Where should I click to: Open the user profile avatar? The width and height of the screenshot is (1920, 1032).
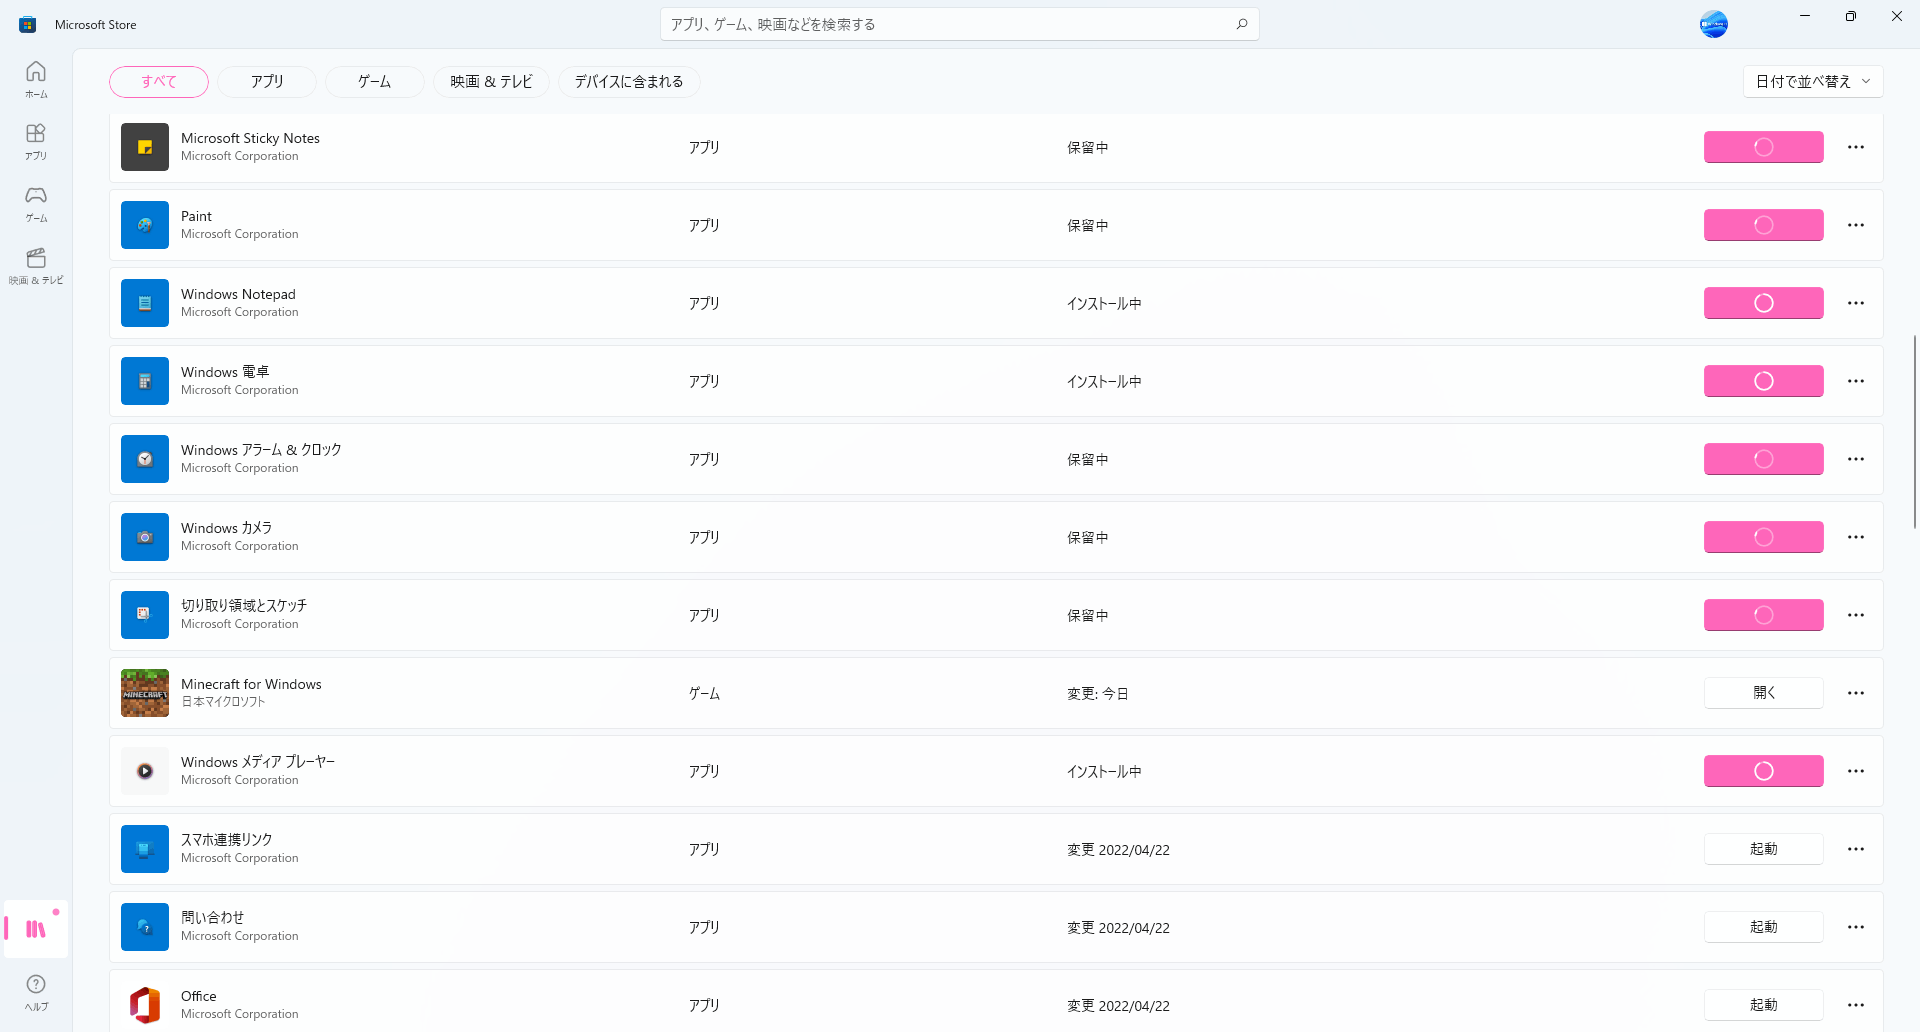(x=1714, y=24)
